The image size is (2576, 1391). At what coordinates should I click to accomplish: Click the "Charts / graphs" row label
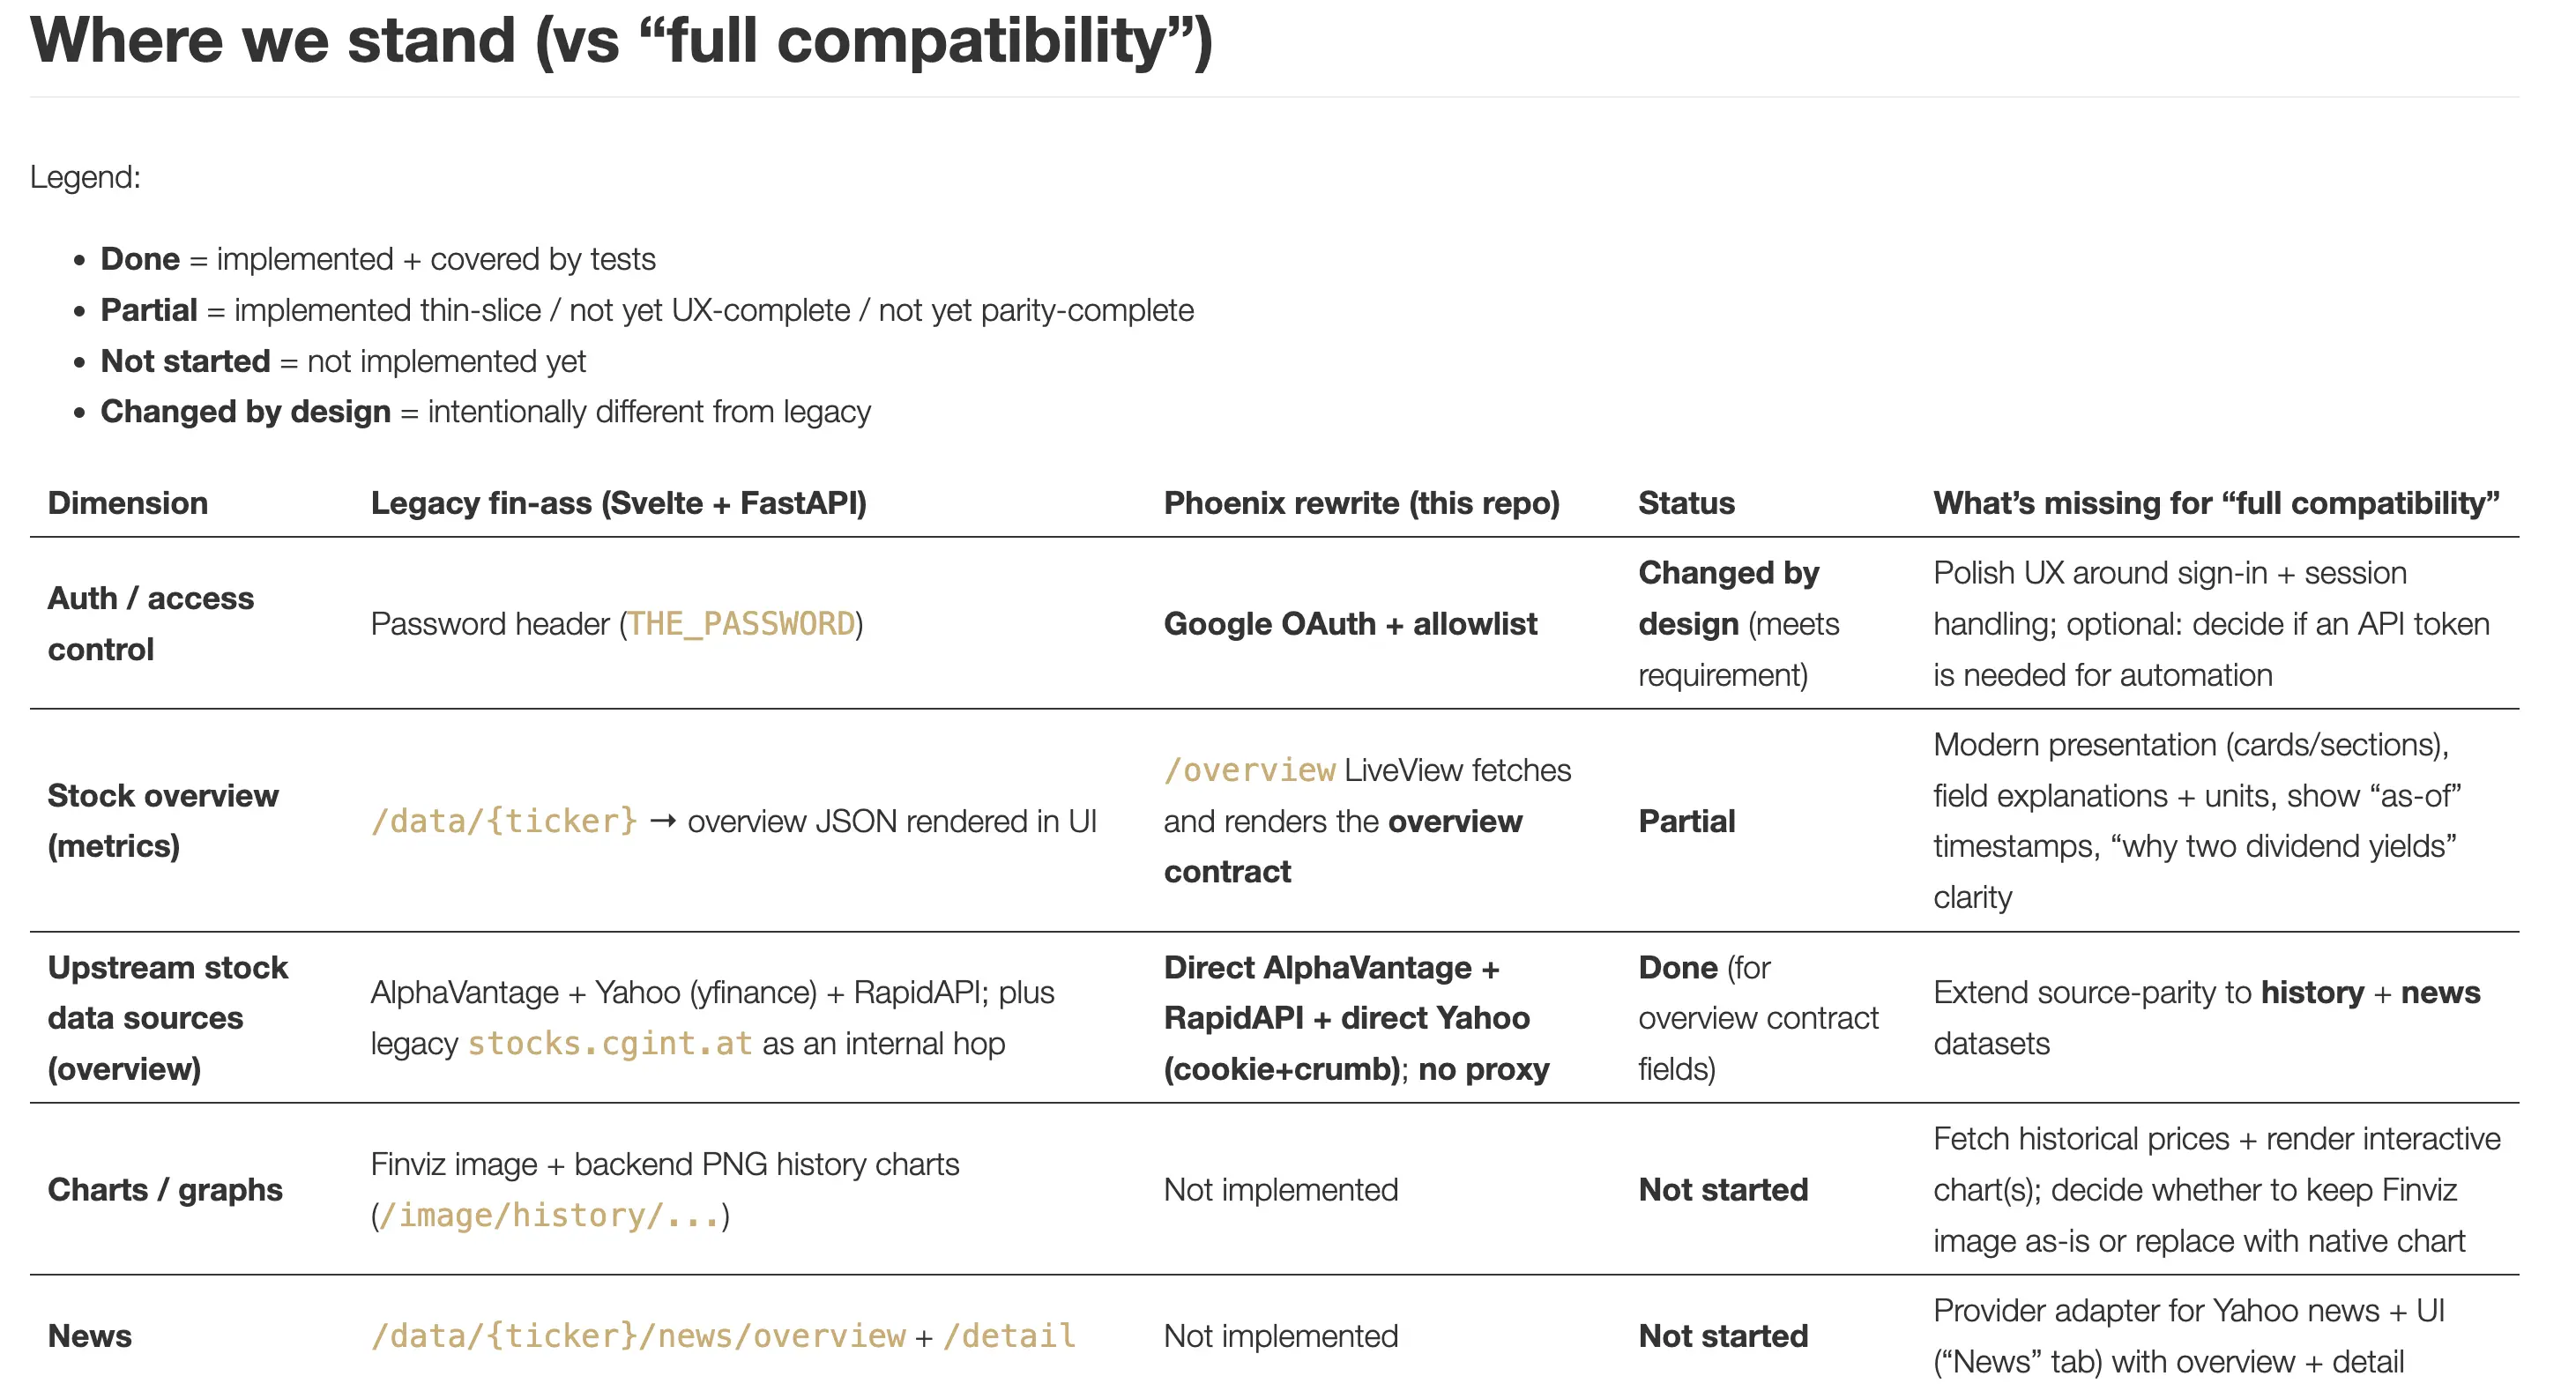[x=165, y=1189]
